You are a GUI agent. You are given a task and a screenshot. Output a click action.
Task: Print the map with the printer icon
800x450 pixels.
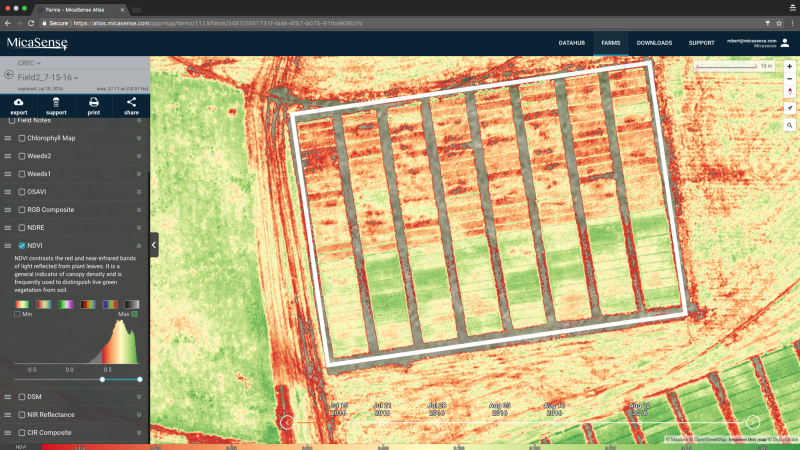(94, 102)
